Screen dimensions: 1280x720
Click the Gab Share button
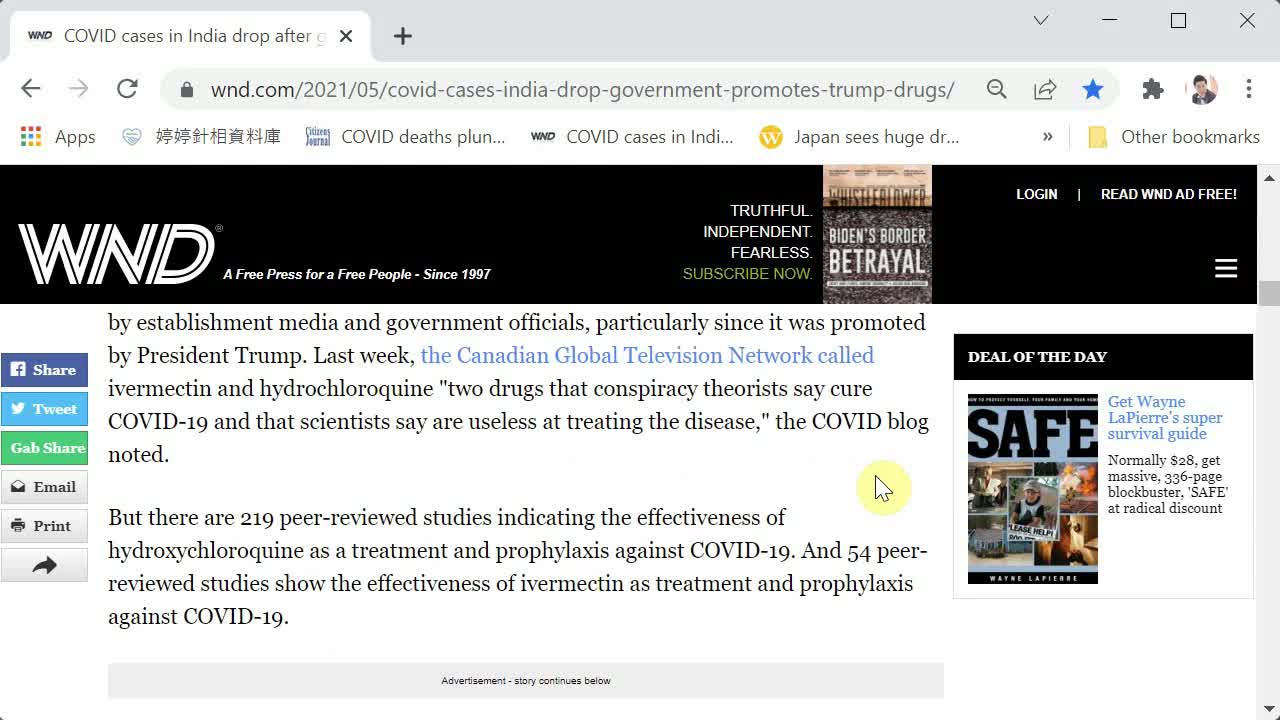[x=44, y=448]
